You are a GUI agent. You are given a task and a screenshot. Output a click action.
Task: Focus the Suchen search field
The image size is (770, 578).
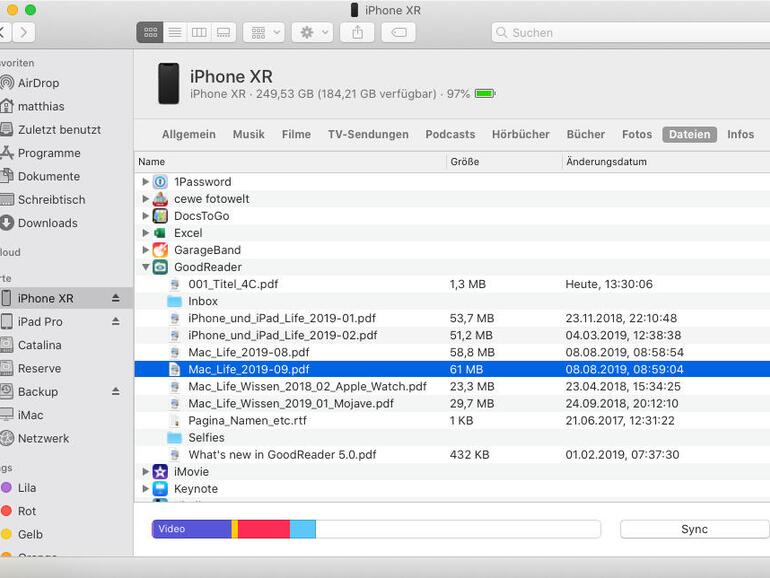point(631,33)
